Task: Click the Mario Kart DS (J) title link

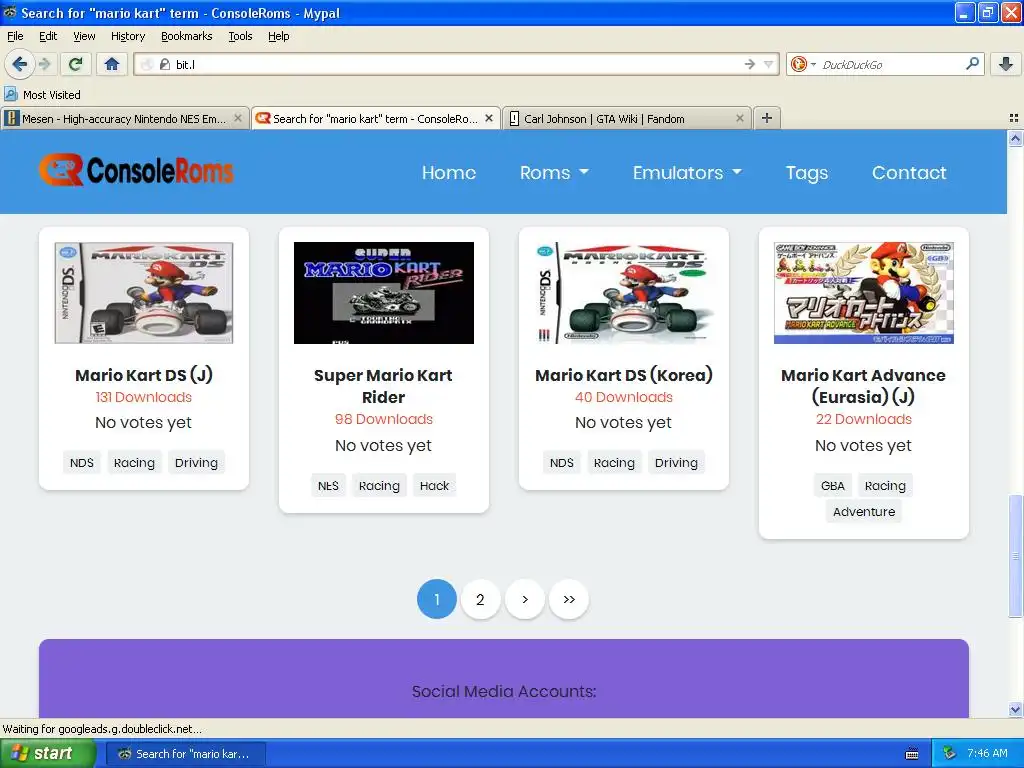Action: coord(144,375)
